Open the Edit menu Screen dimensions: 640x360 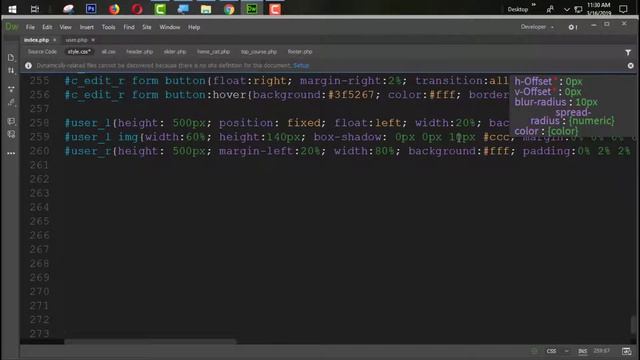tap(47, 27)
